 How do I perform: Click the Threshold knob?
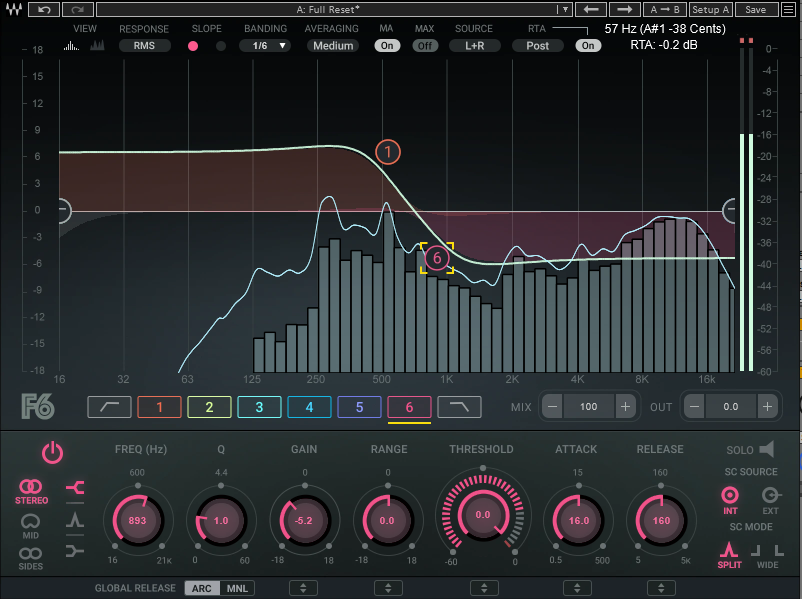tap(482, 514)
